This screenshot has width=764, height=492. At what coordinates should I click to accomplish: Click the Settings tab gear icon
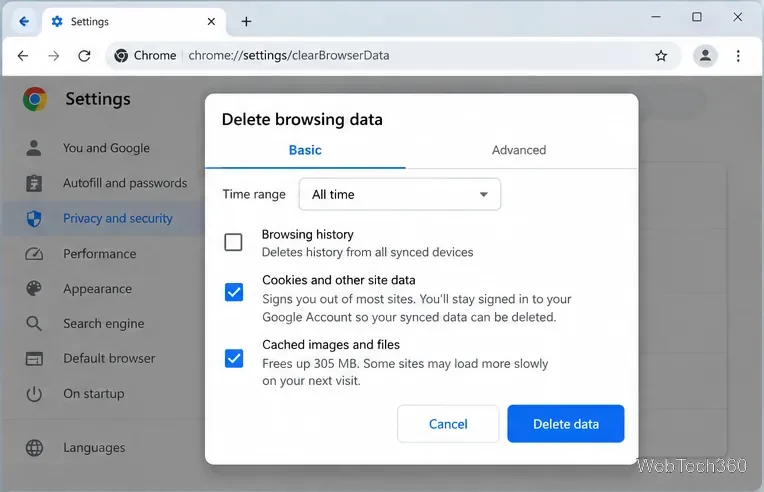click(x=57, y=21)
